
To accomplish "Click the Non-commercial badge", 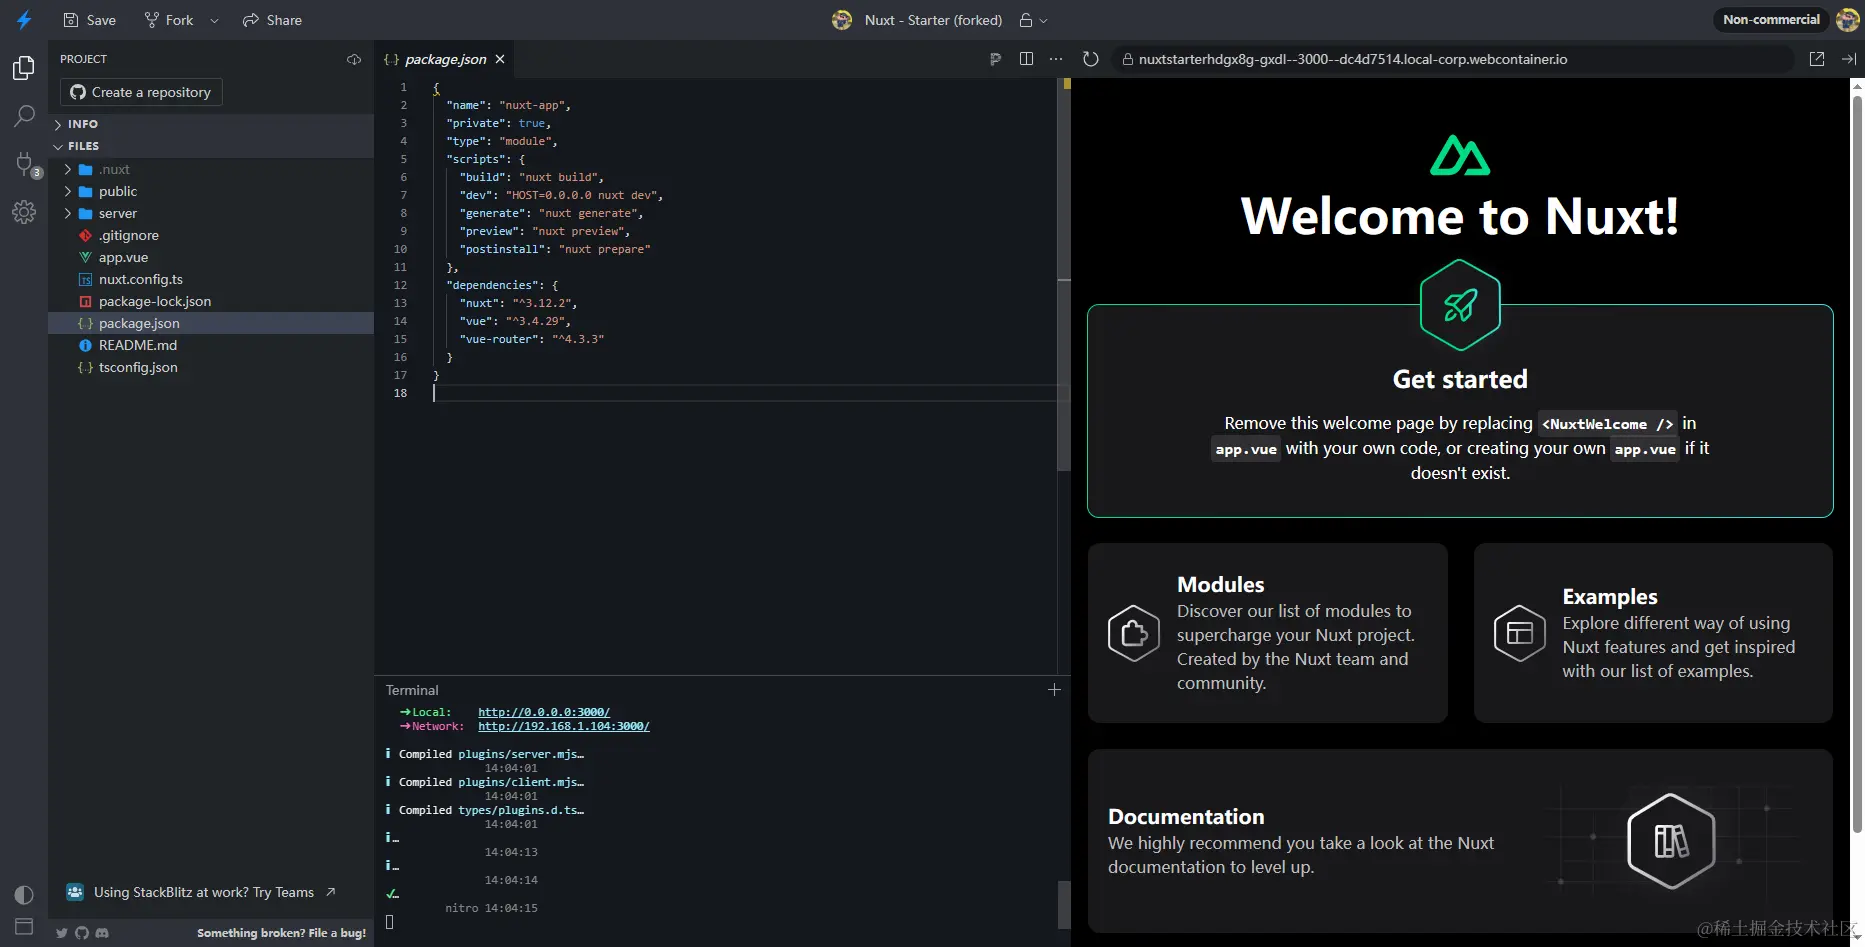I will pos(1771,19).
